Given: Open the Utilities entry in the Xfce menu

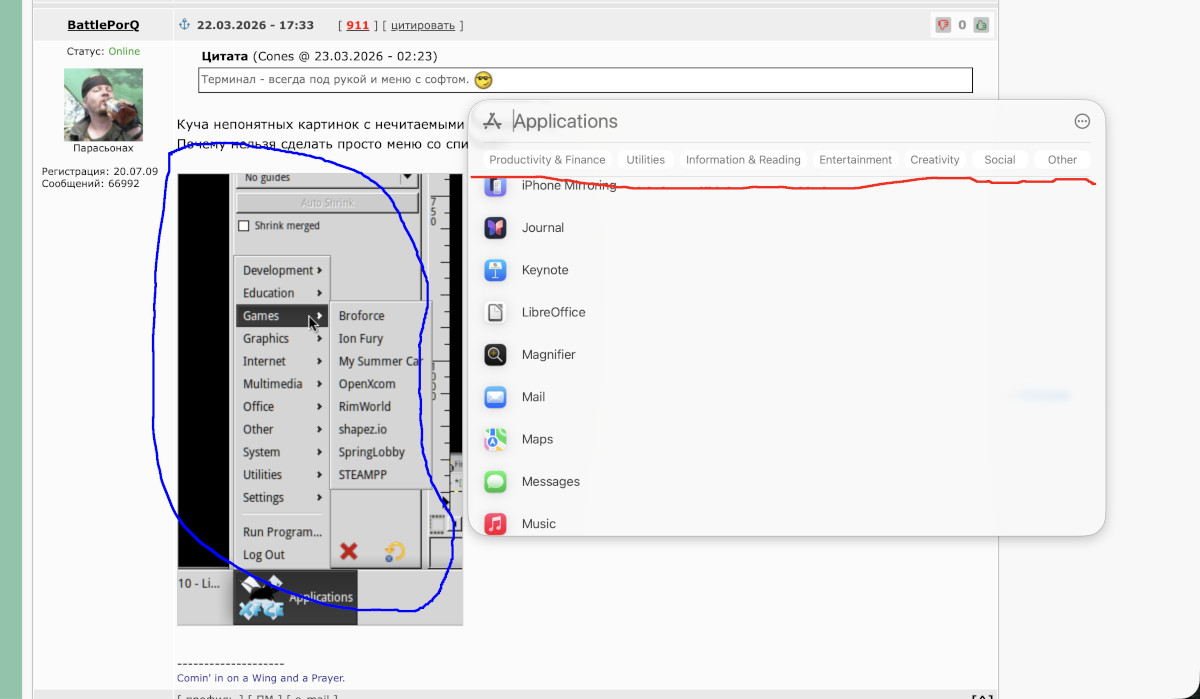Looking at the screenshot, I should coord(283,474).
